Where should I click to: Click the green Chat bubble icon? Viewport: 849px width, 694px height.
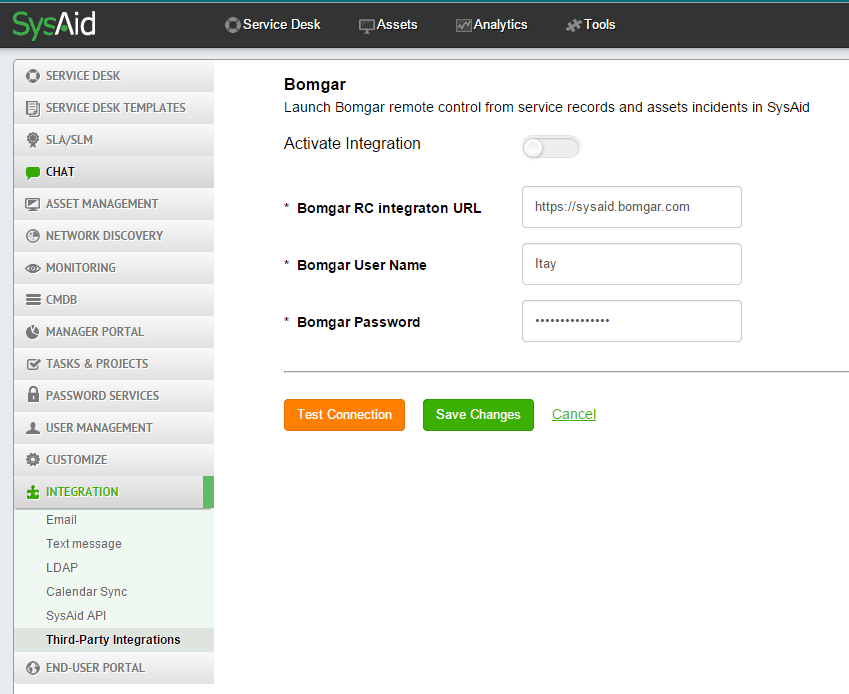33,173
